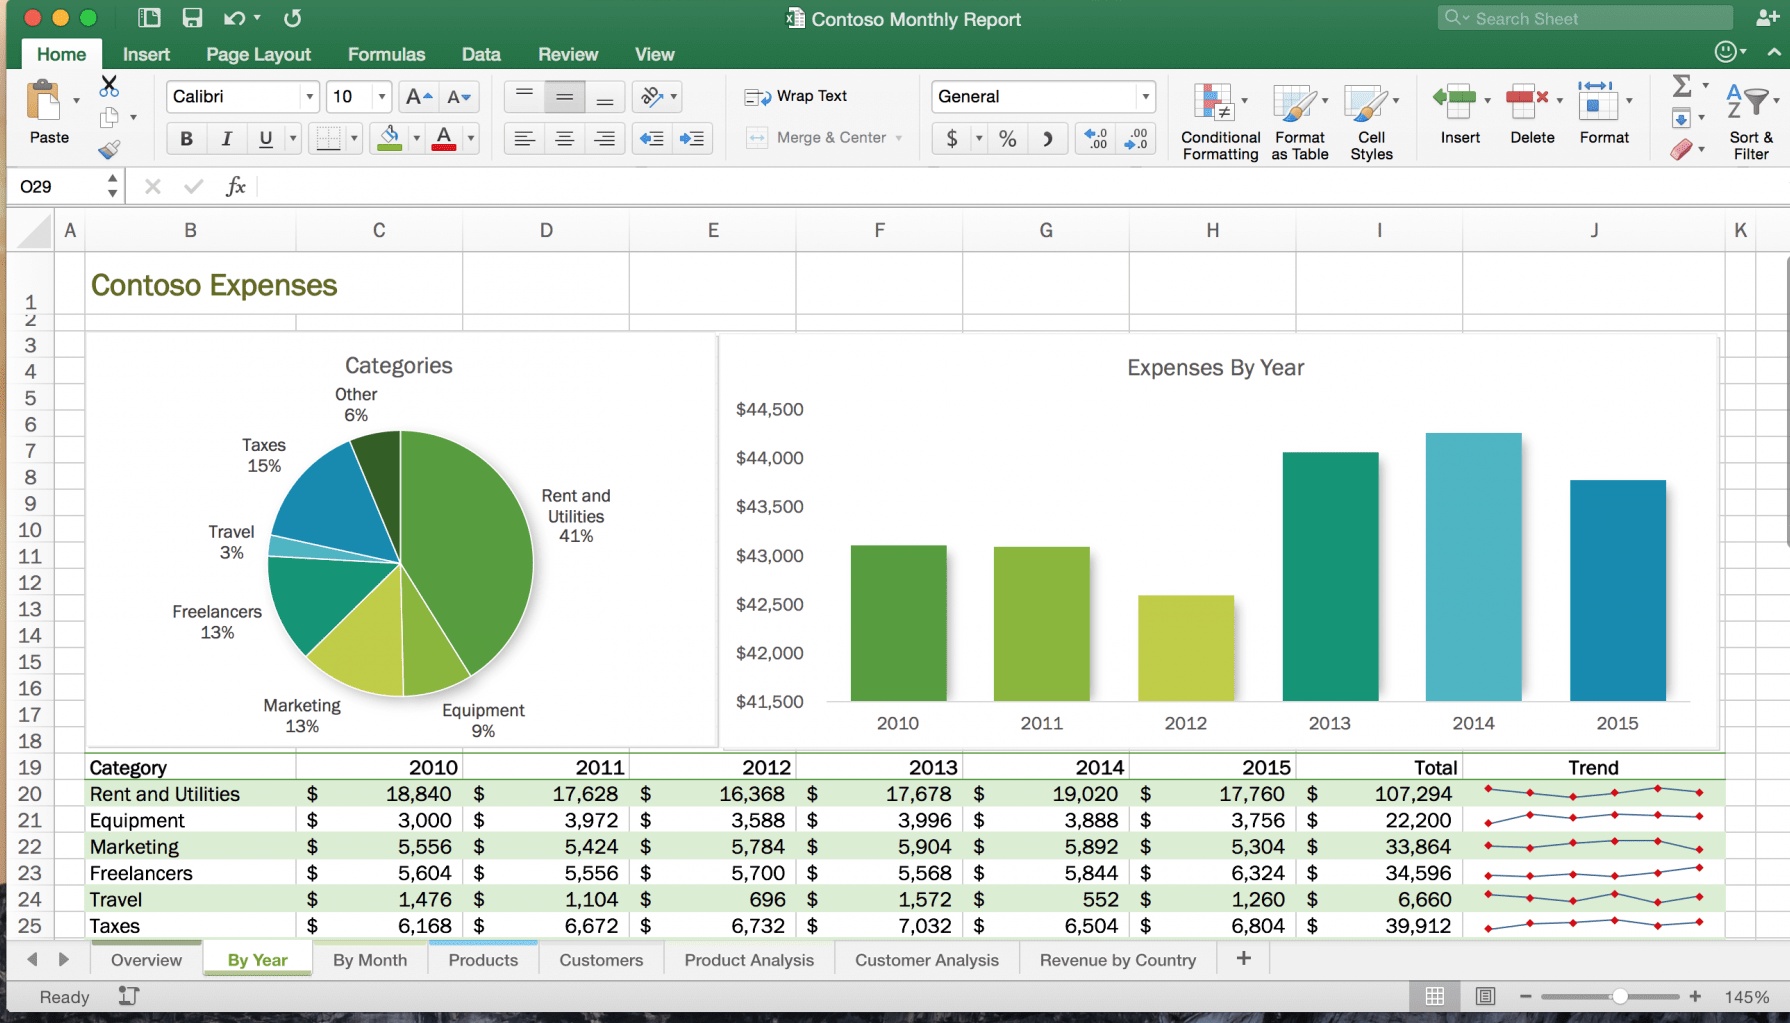Click the Search Sheet field
This screenshot has height=1023, width=1790.
click(x=1590, y=18)
